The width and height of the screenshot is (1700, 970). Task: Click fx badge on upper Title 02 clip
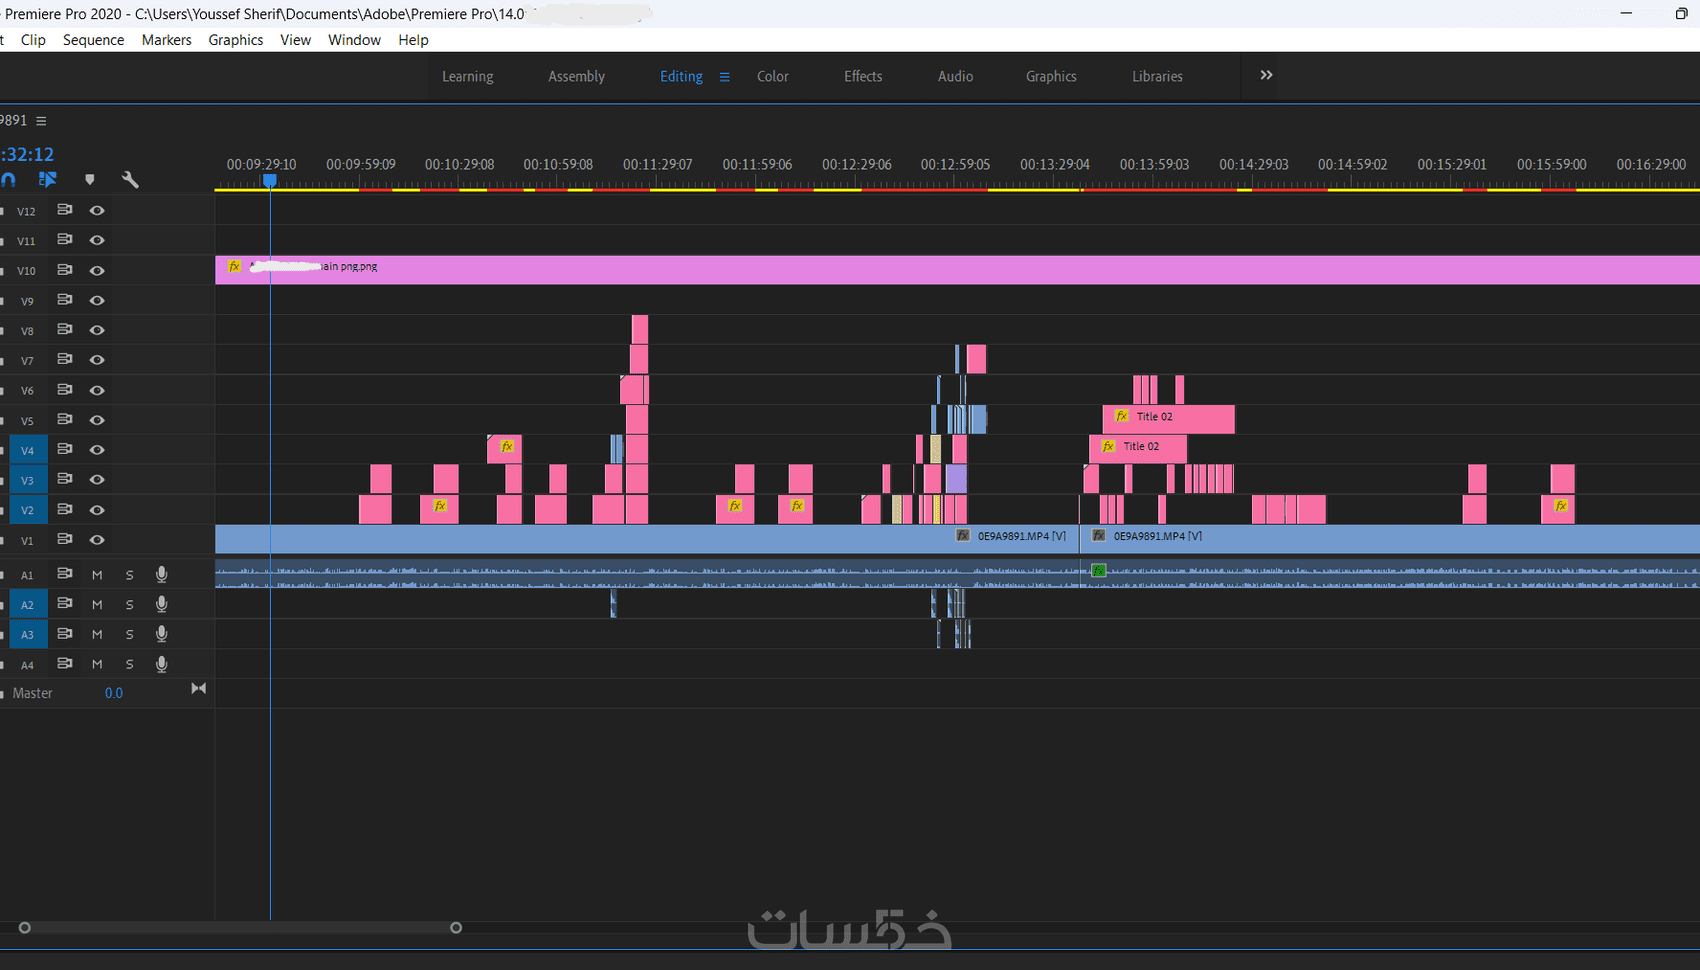click(x=1122, y=416)
